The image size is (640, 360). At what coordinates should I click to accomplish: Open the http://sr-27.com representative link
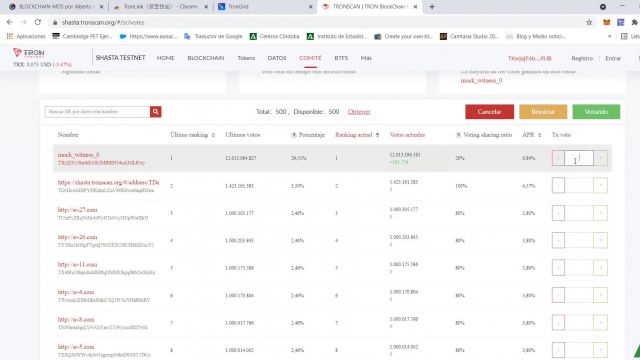(78, 210)
